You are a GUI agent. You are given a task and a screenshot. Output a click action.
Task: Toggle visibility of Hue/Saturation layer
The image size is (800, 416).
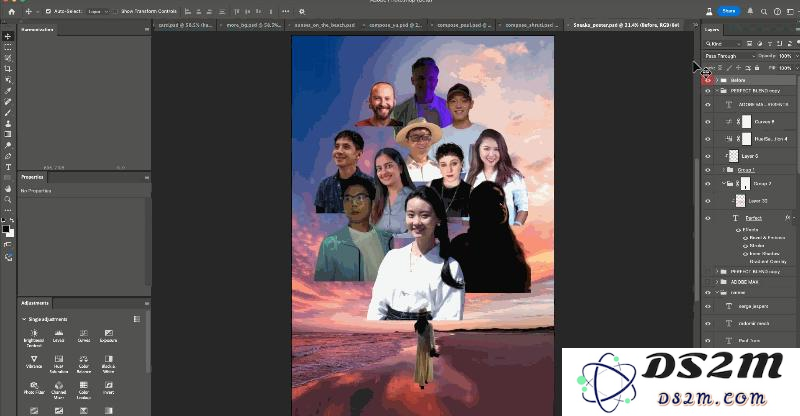707,139
